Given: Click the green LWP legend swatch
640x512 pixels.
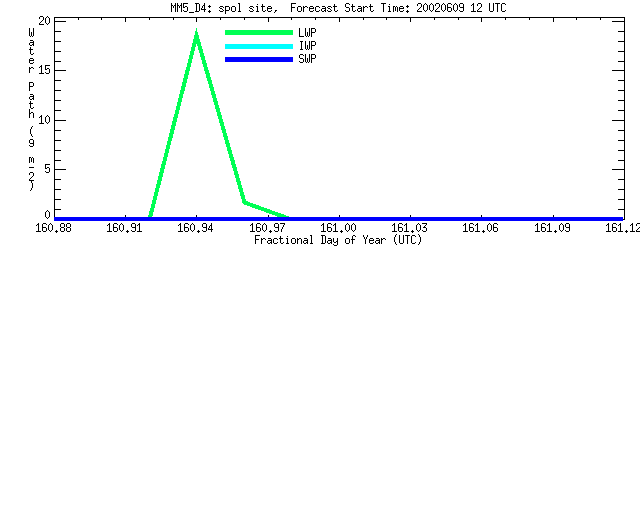Looking at the screenshot, I should pyautogui.click(x=259, y=33).
